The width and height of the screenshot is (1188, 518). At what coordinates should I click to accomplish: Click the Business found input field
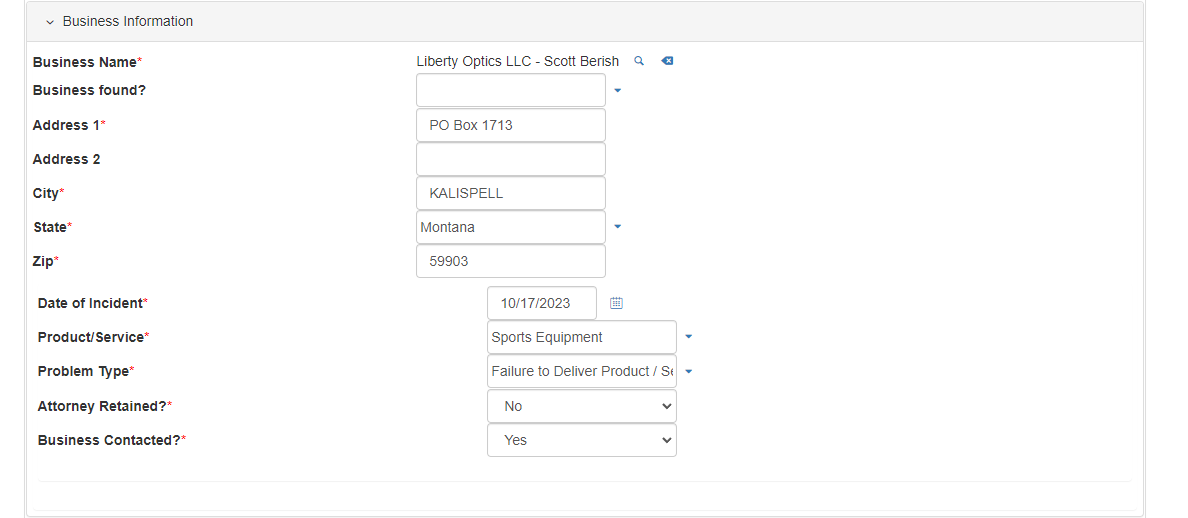coord(511,90)
